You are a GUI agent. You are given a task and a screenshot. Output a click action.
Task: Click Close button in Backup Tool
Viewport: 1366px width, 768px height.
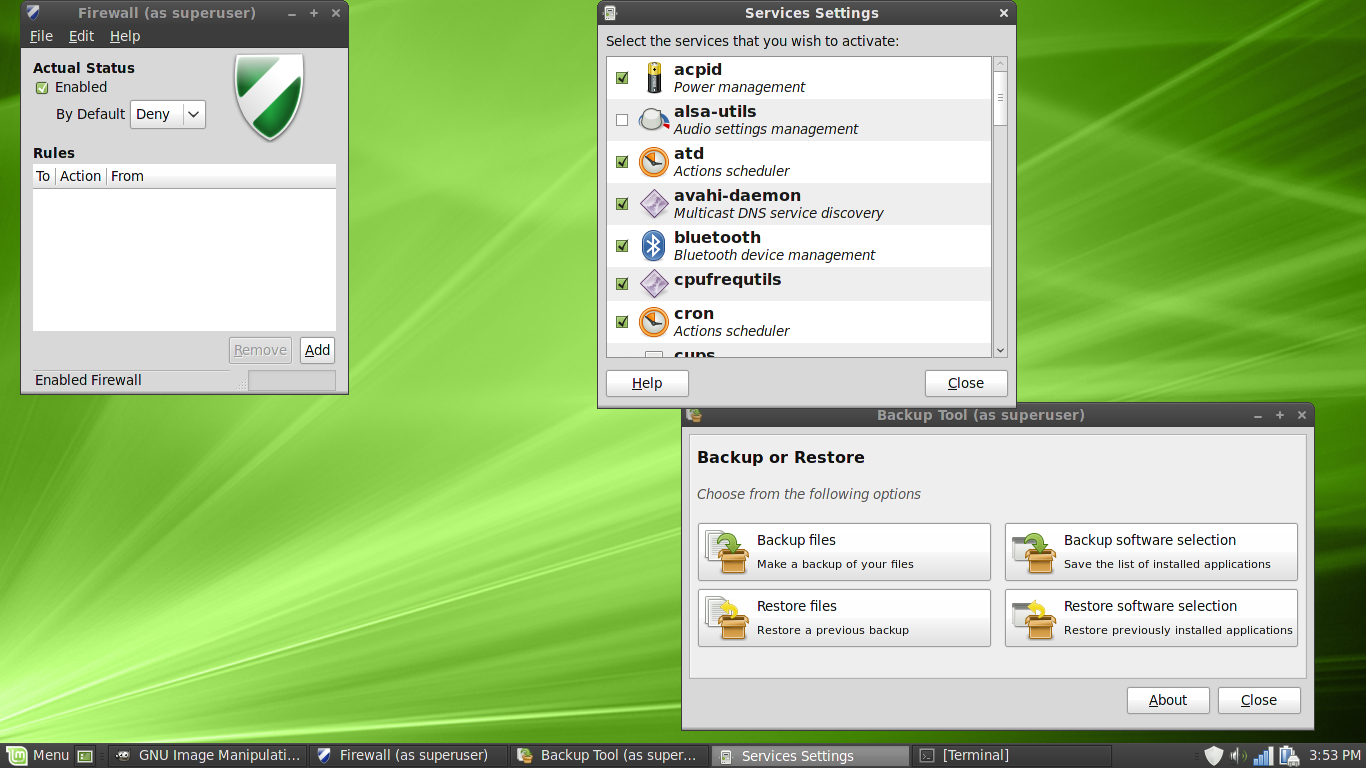pyautogui.click(x=1259, y=700)
